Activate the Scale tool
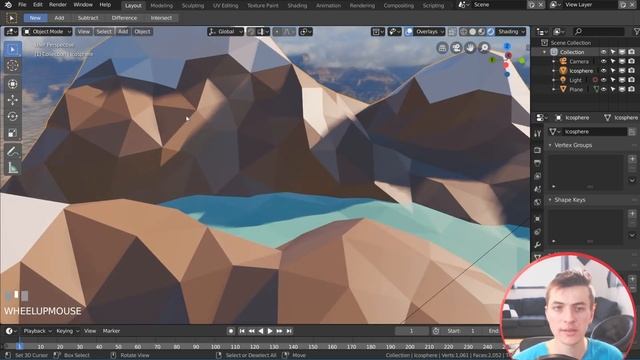The image size is (640, 360). (x=13, y=133)
